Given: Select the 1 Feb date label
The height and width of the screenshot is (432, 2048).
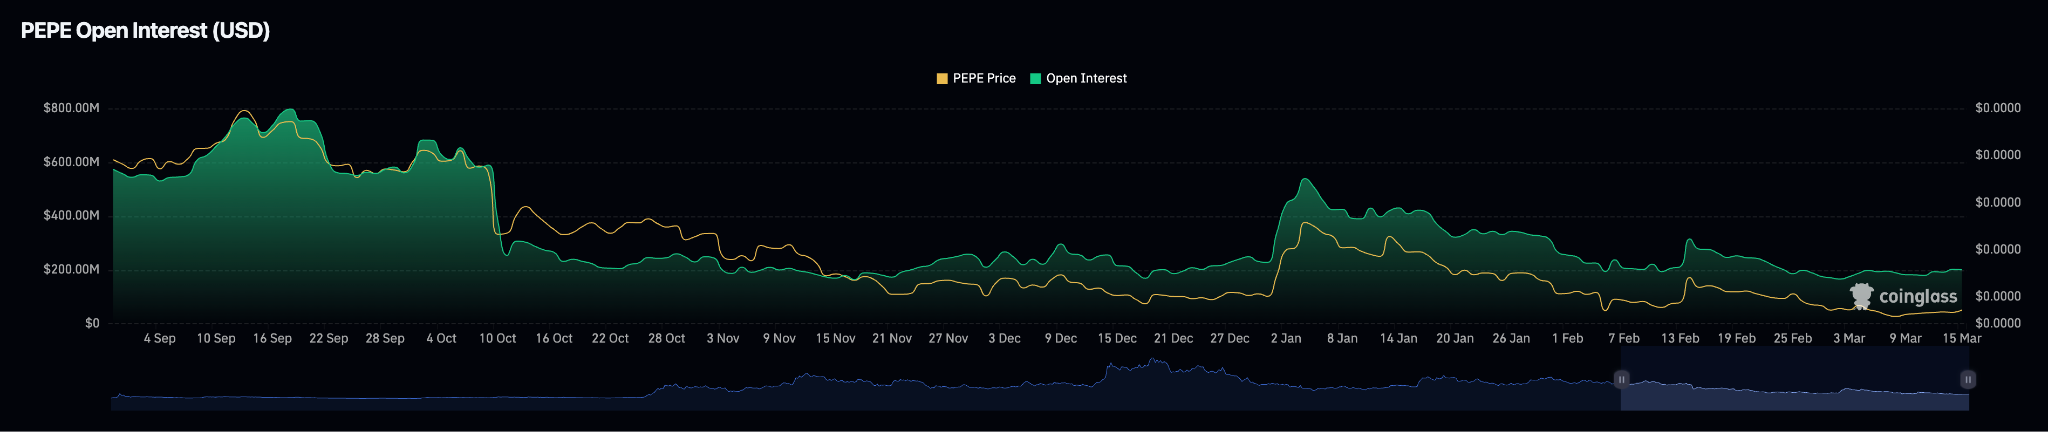Looking at the screenshot, I should tap(1568, 338).
